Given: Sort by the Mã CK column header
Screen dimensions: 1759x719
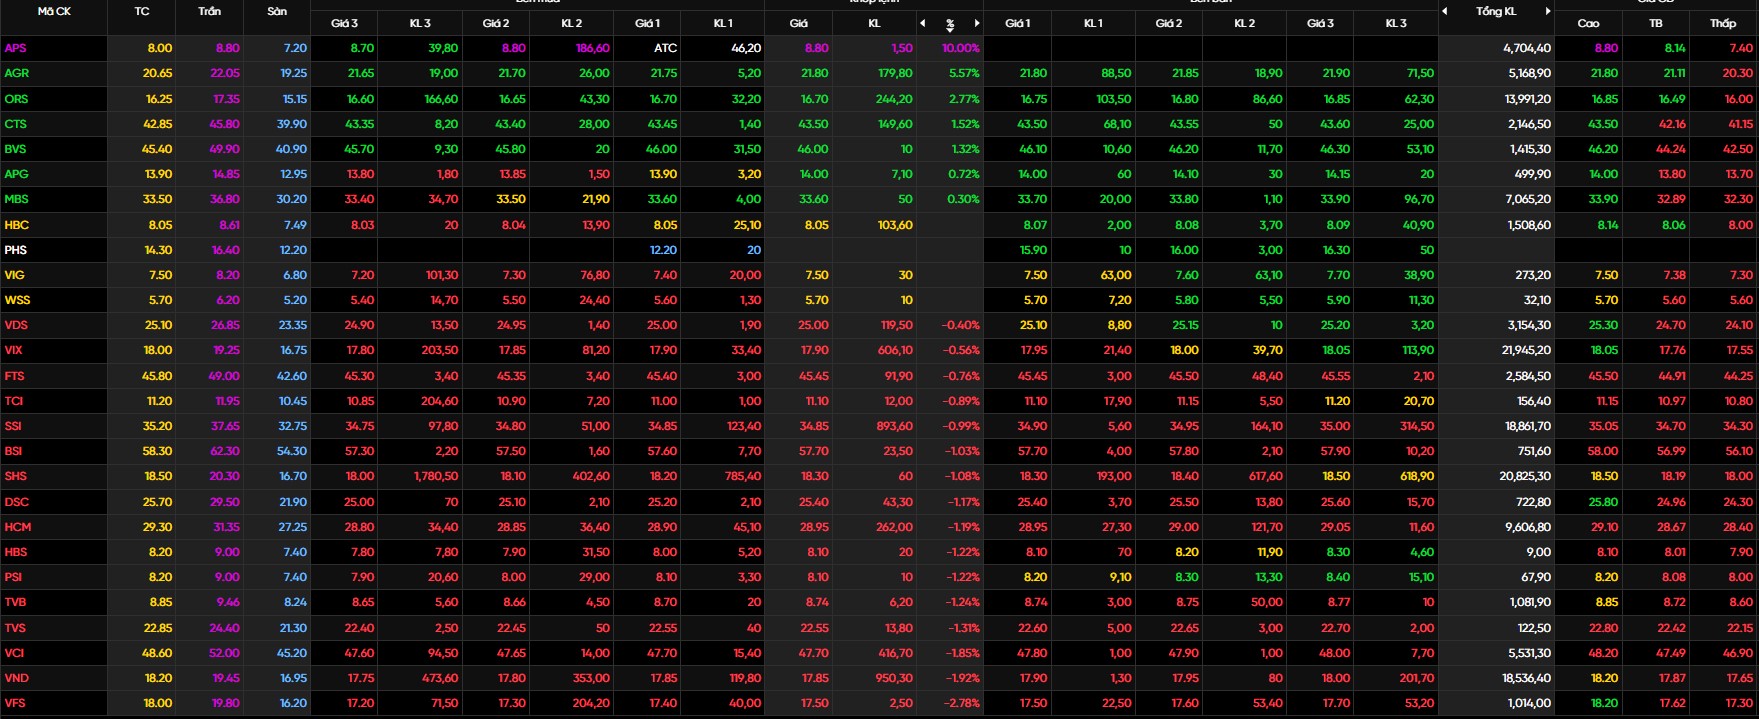Looking at the screenshot, I should (x=54, y=11).
